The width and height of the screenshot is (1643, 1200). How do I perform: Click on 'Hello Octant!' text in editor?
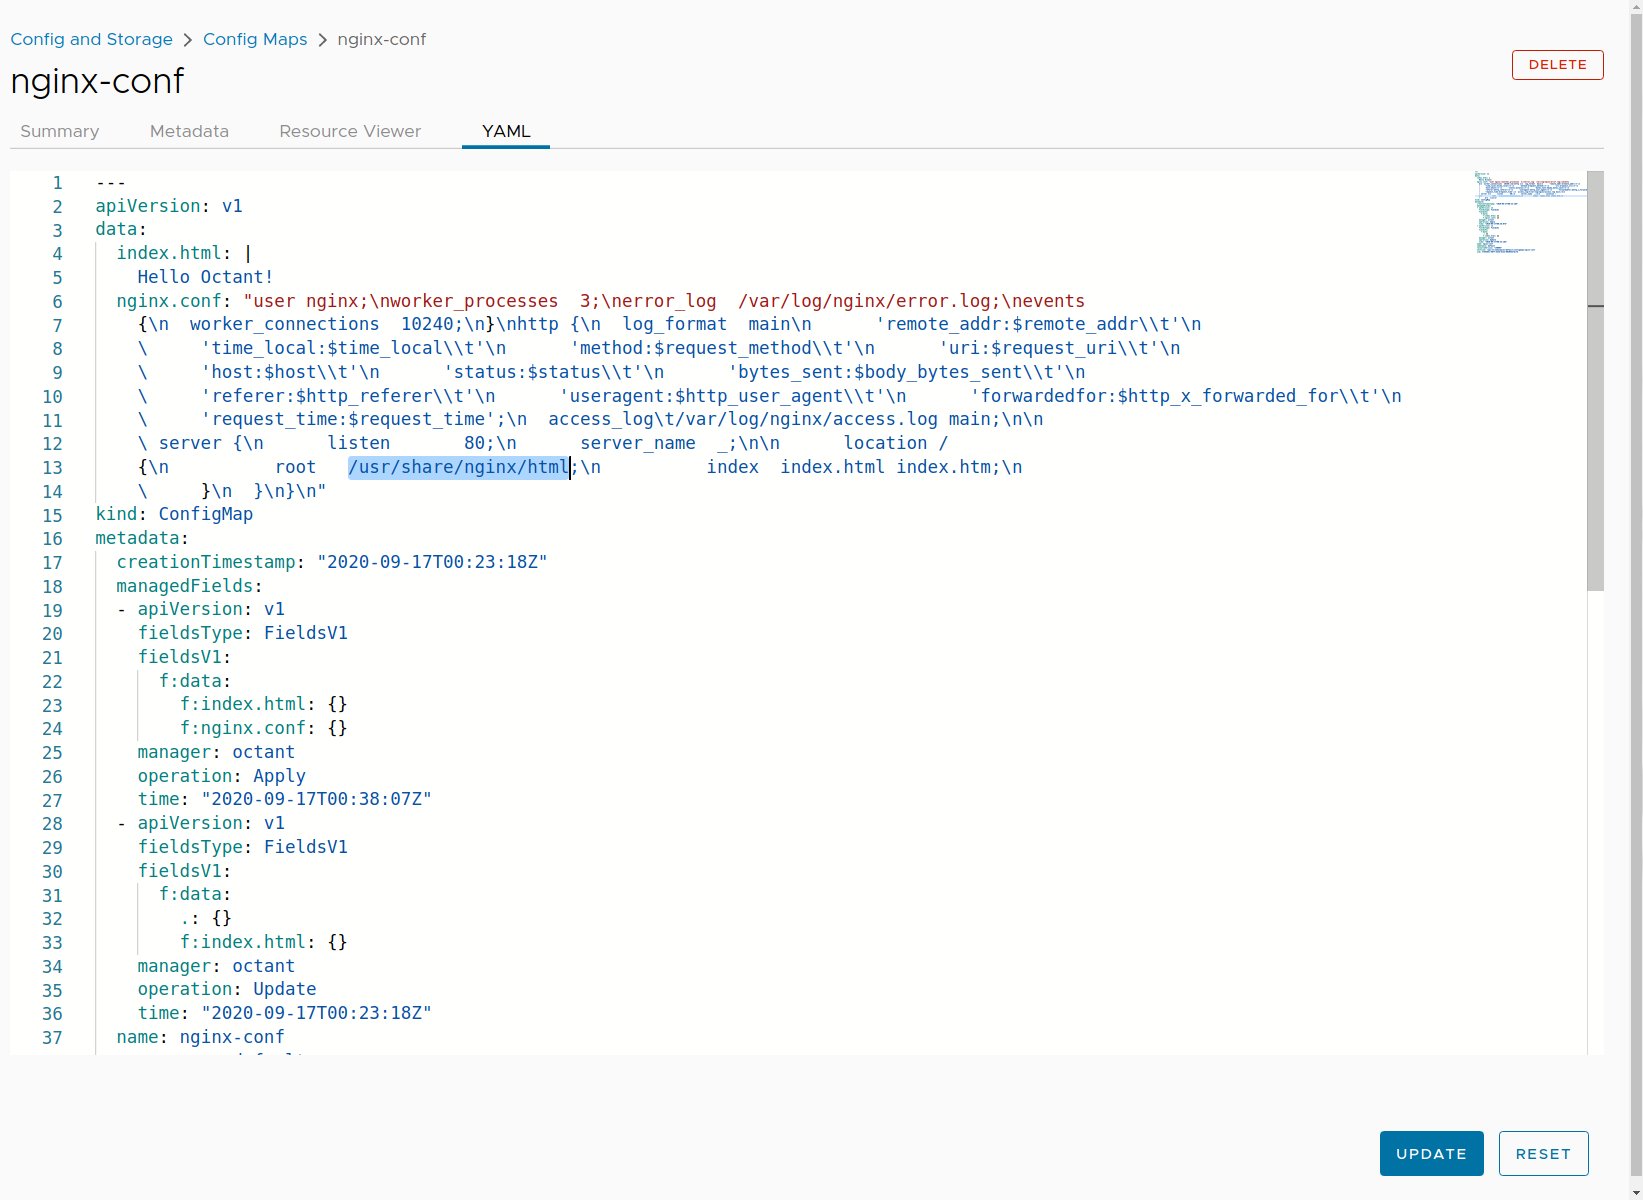(x=205, y=277)
